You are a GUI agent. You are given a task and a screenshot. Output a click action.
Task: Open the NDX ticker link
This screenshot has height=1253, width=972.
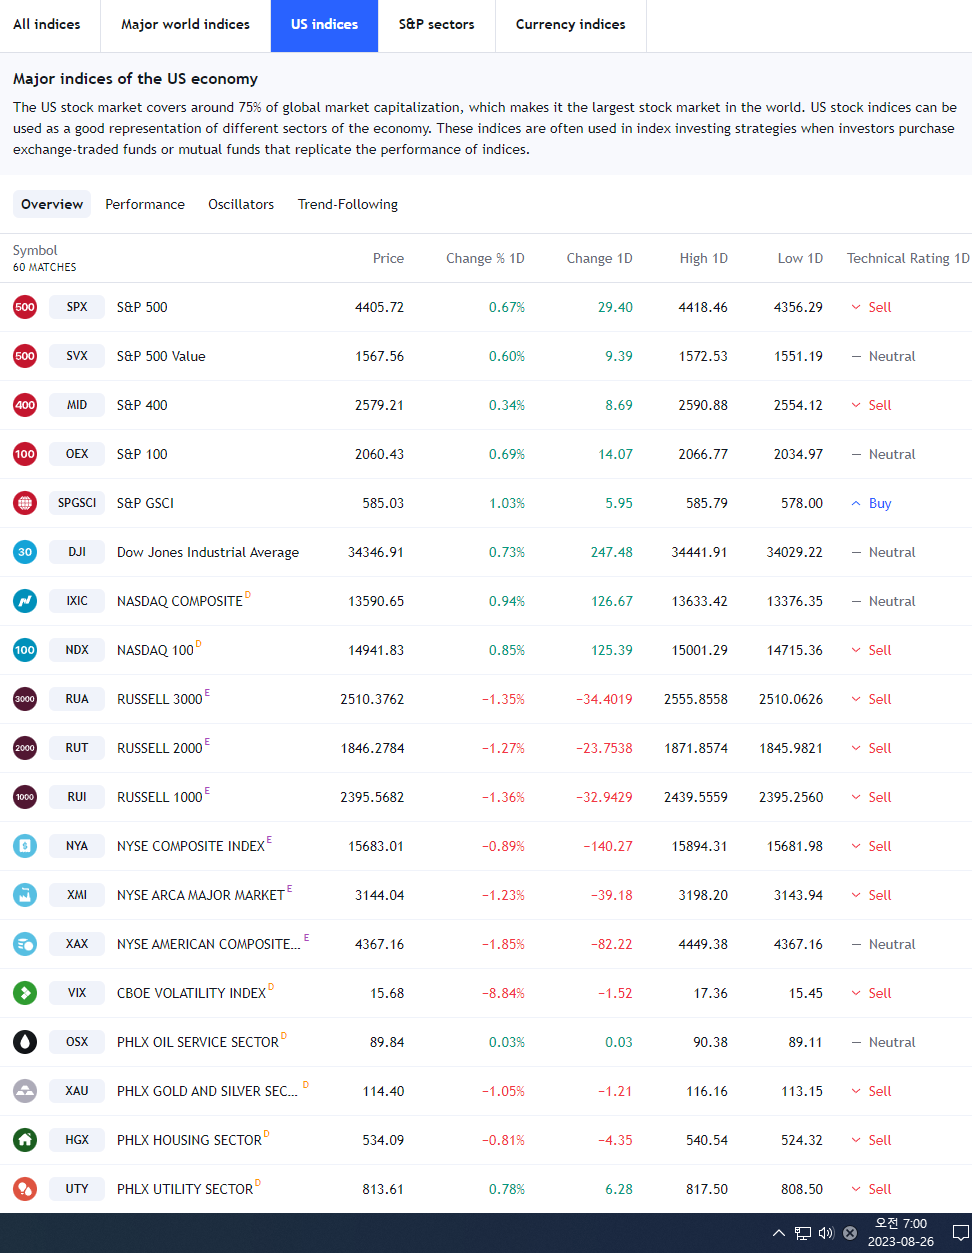click(77, 650)
